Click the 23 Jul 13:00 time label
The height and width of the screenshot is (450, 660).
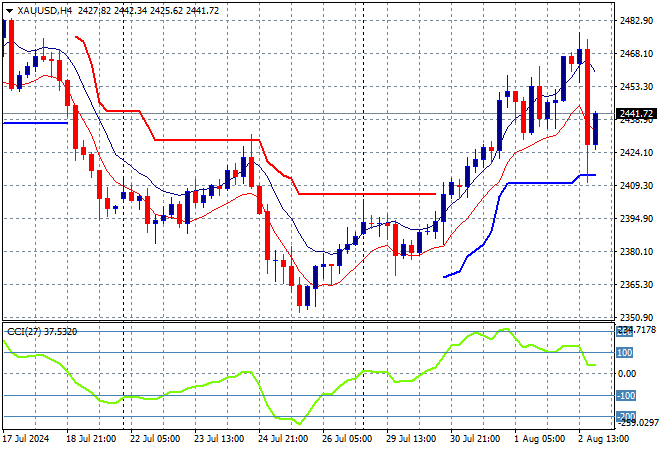pyautogui.click(x=219, y=439)
